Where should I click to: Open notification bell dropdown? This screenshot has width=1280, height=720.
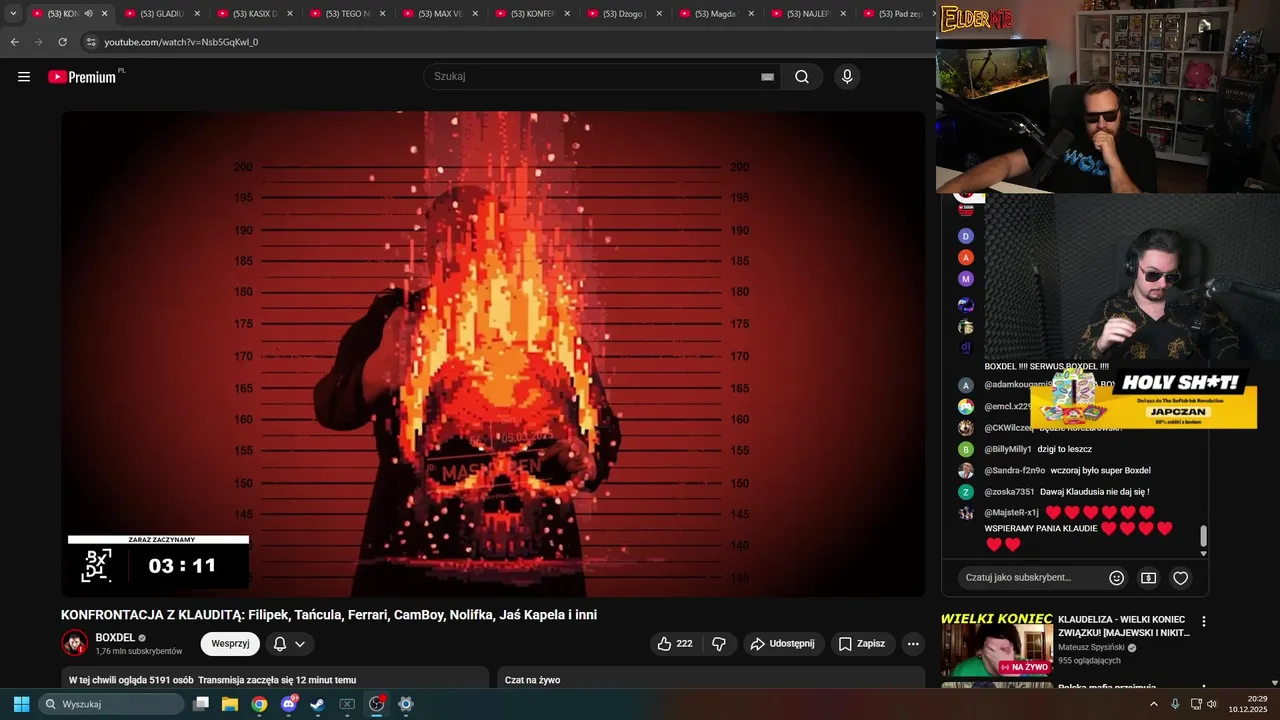(x=289, y=644)
